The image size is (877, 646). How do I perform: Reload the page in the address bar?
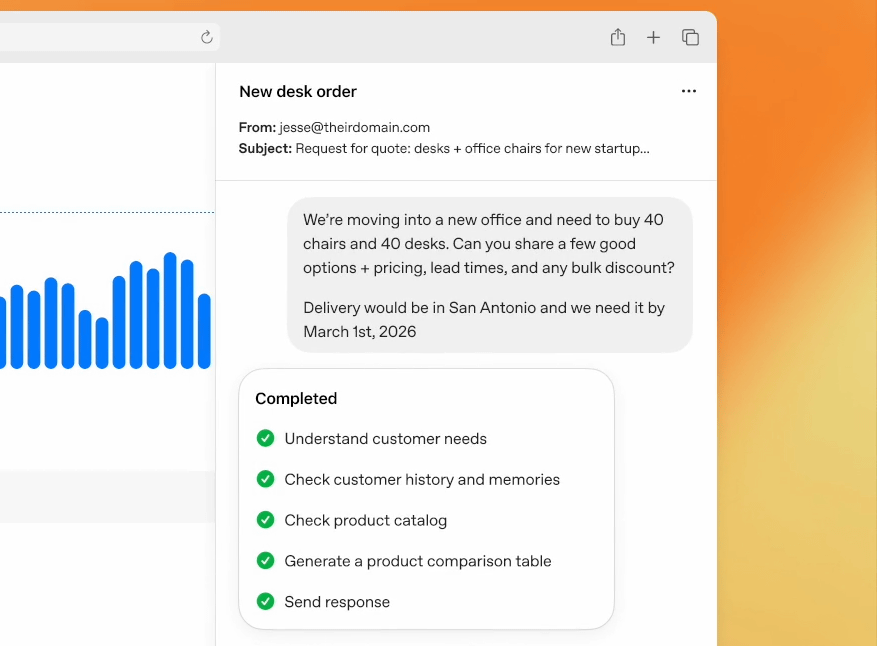click(x=207, y=37)
